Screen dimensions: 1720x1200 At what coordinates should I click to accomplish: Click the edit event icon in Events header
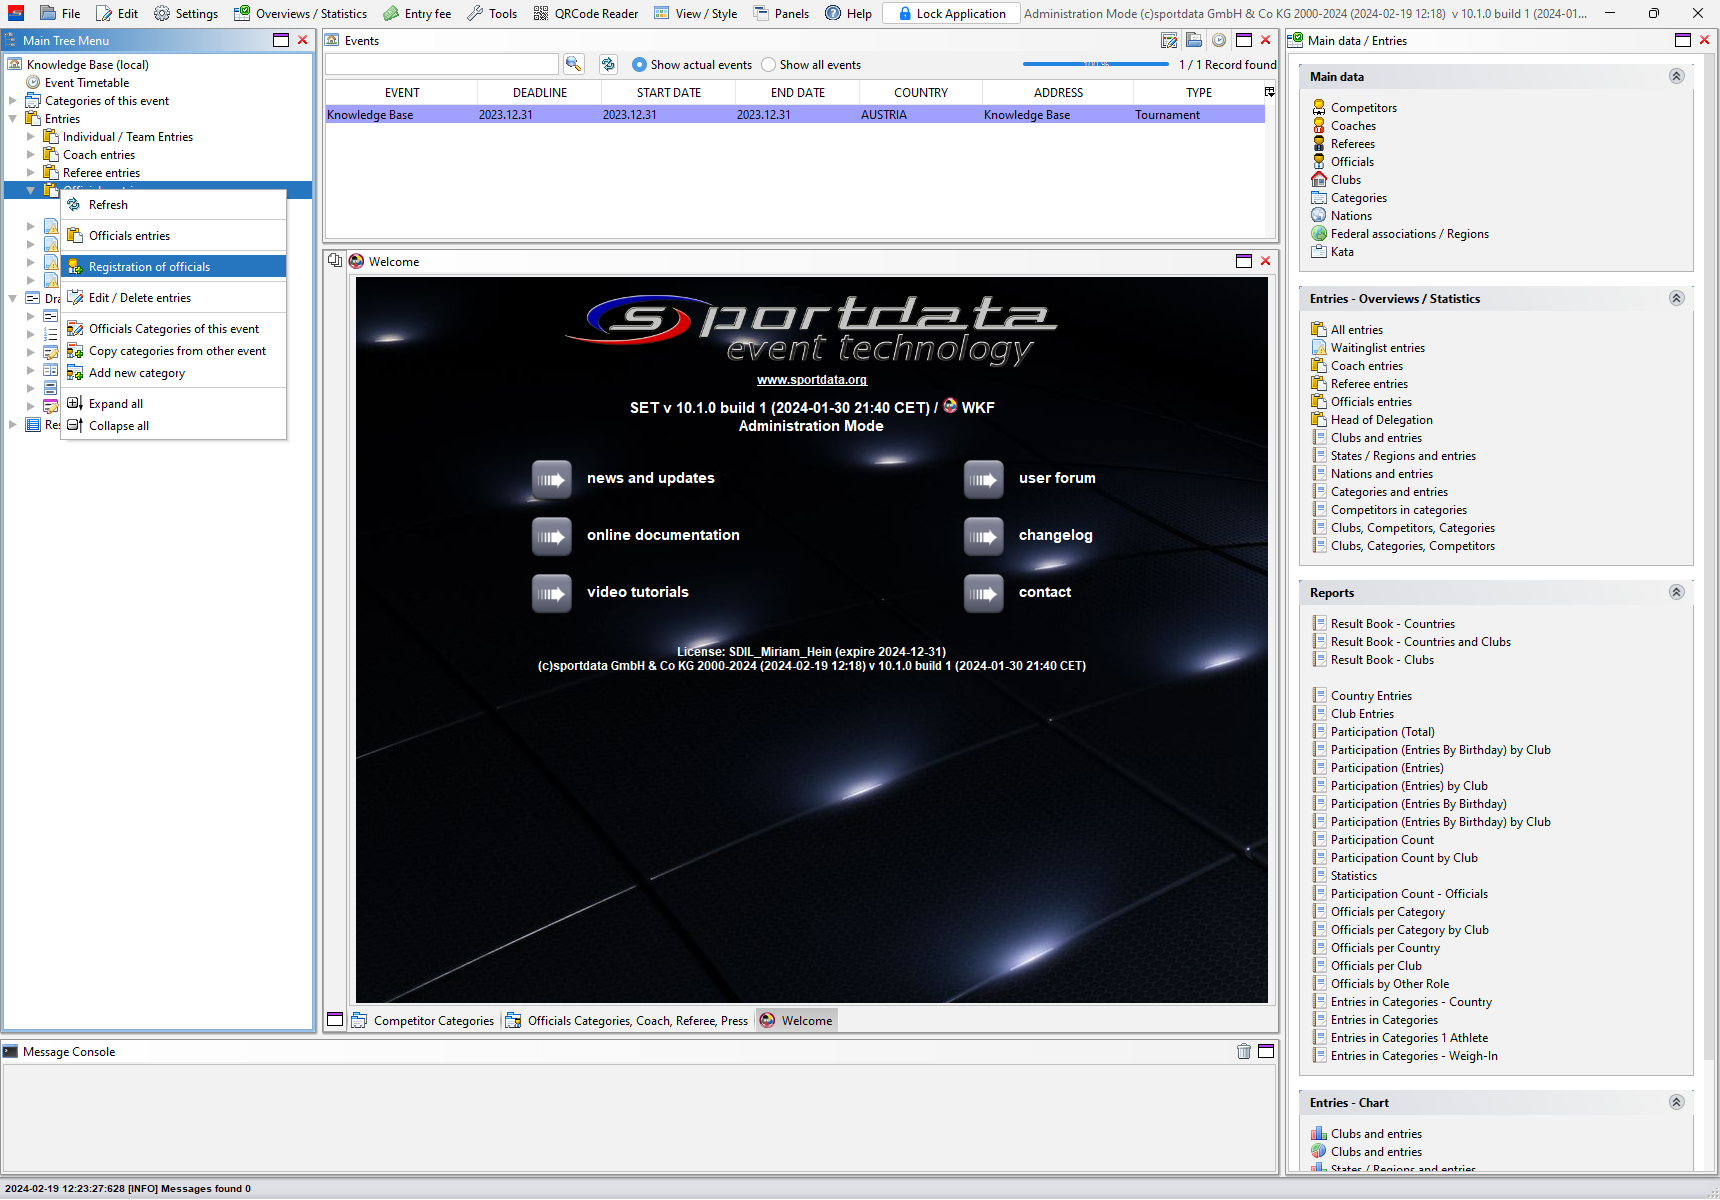point(1169,40)
